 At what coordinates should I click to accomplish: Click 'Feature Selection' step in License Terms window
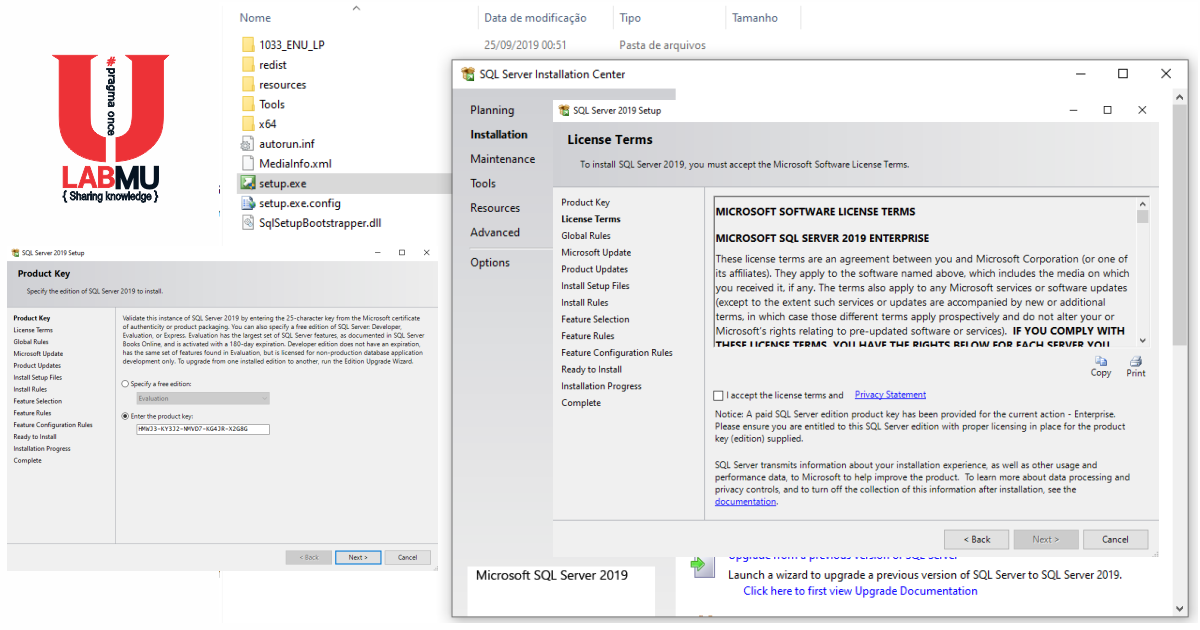(x=595, y=319)
